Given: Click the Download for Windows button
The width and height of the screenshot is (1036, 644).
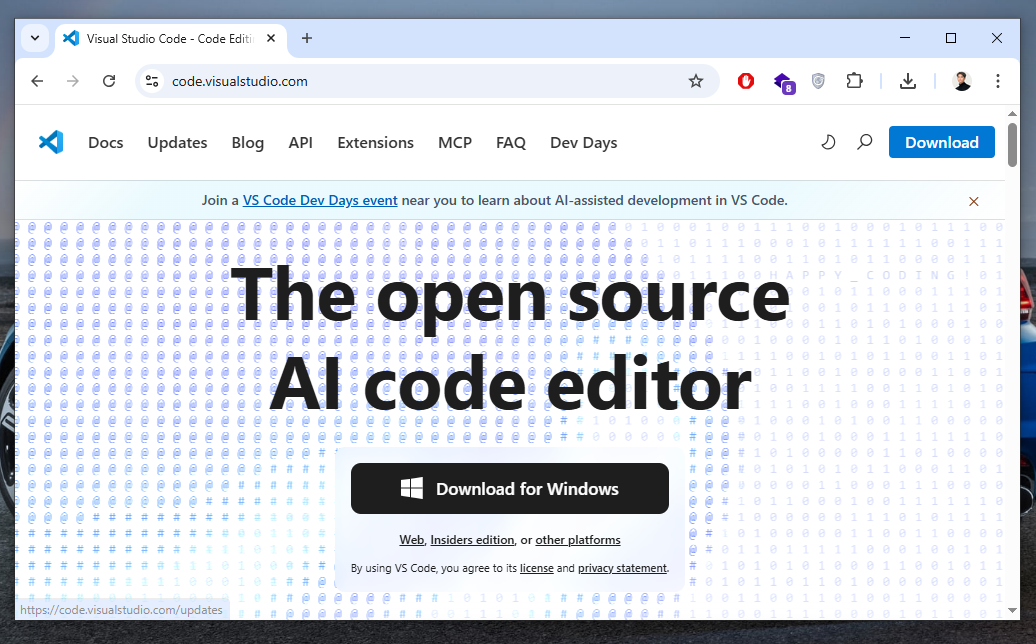Looking at the screenshot, I should click(509, 489).
